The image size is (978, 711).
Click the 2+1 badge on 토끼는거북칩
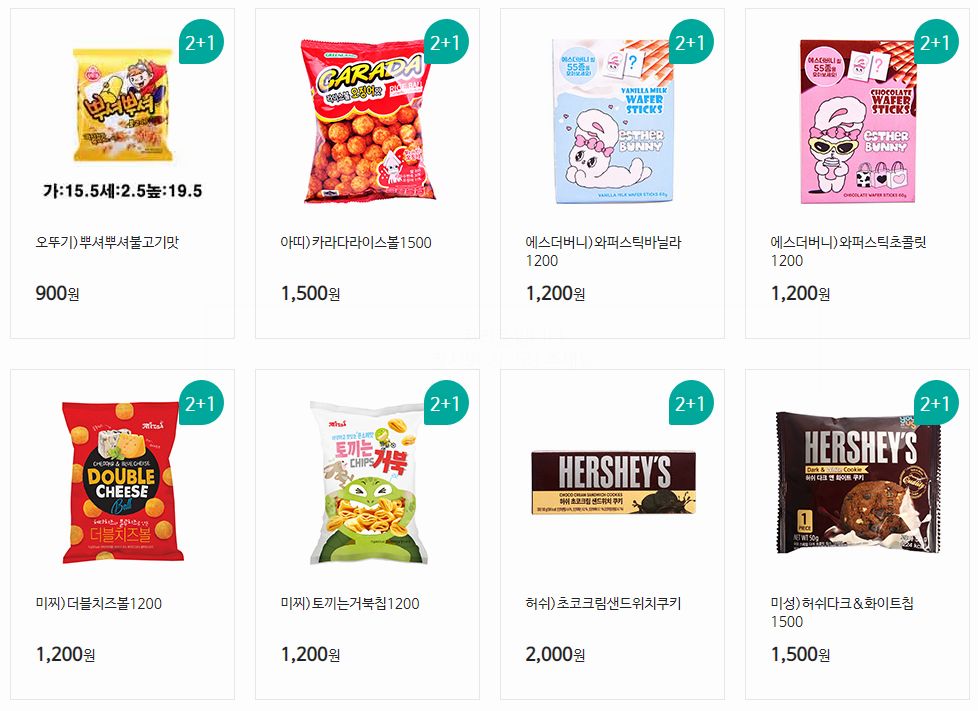pos(446,402)
